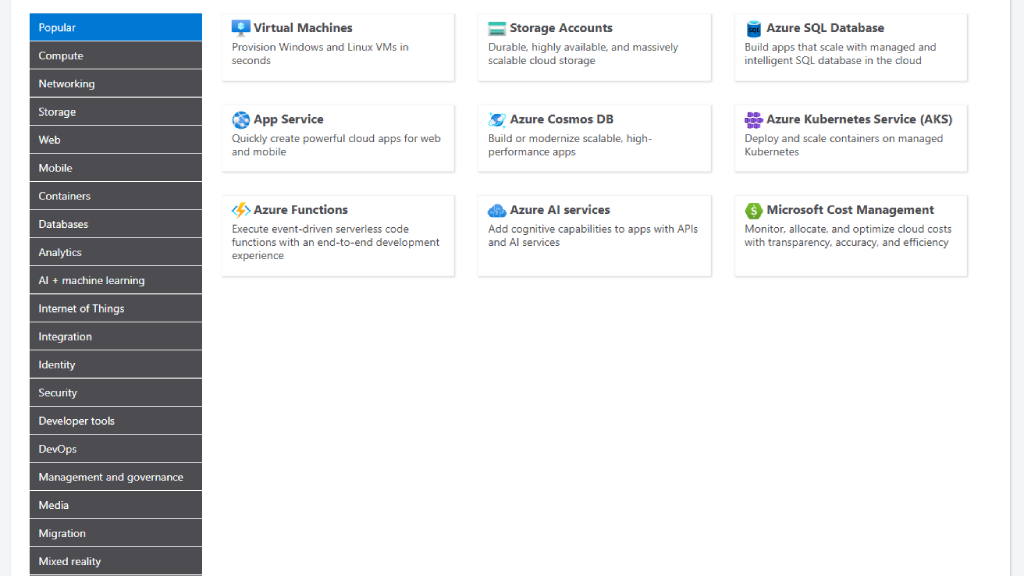Click the Azure AI services cloud icon
The width and height of the screenshot is (1024, 576).
tap(497, 210)
